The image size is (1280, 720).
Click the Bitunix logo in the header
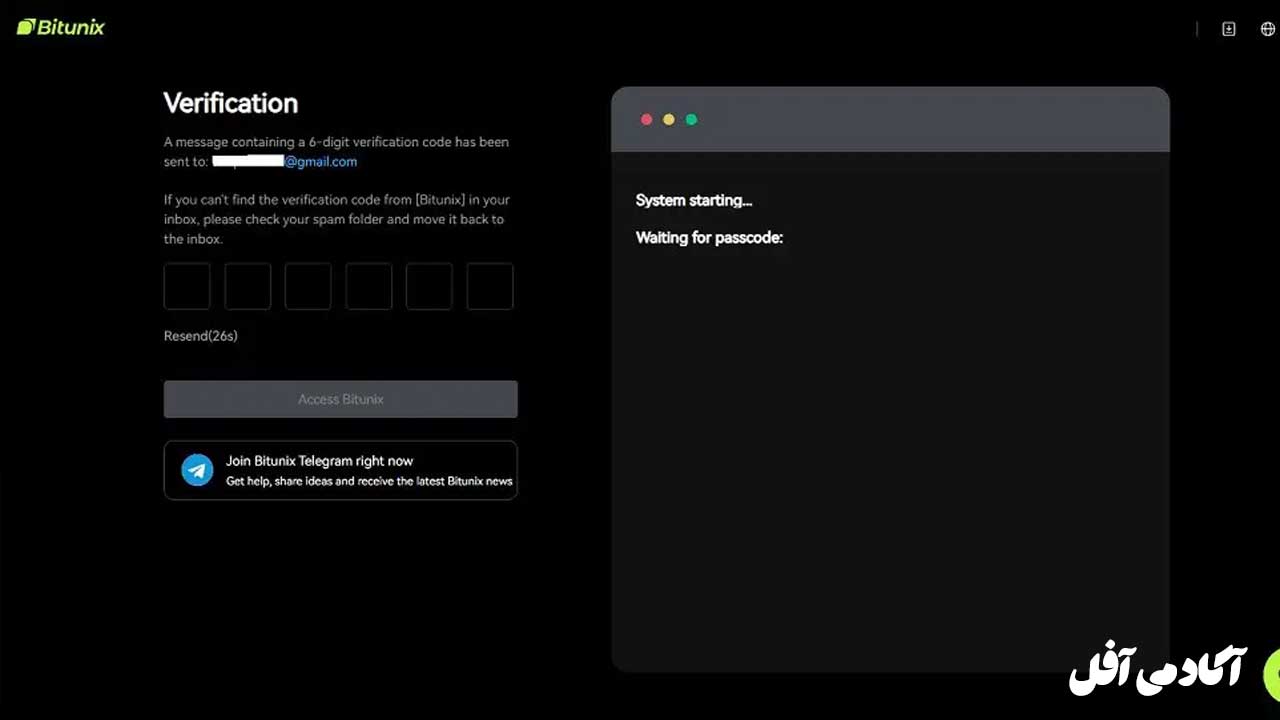(61, 27)
